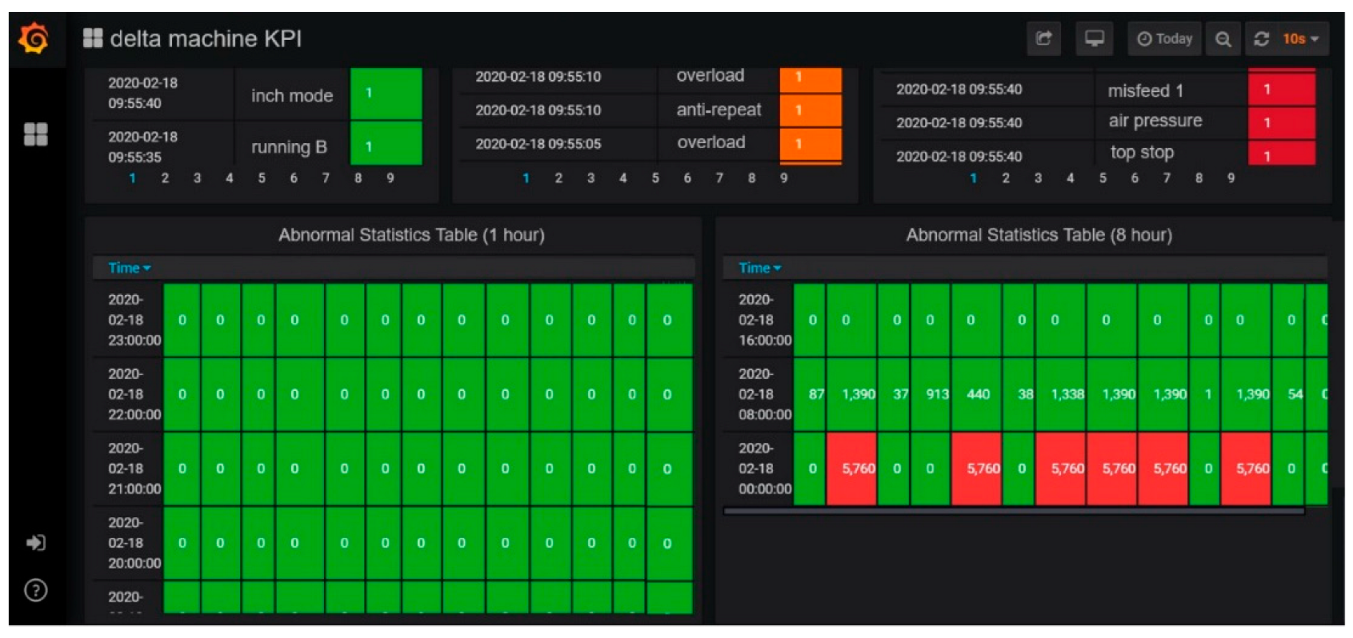Click Abnormal Statistics Table (8 hour) panel title
Image resolution: width=1353 pixels, height=638 pixels.
coord(1039,236)
